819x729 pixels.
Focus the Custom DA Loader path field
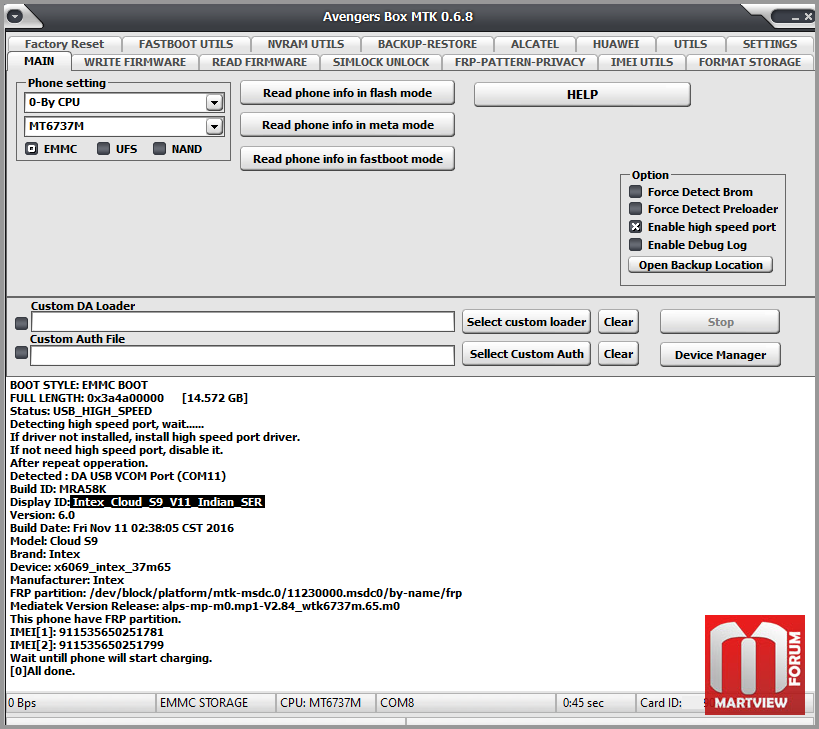click(243, 322)
